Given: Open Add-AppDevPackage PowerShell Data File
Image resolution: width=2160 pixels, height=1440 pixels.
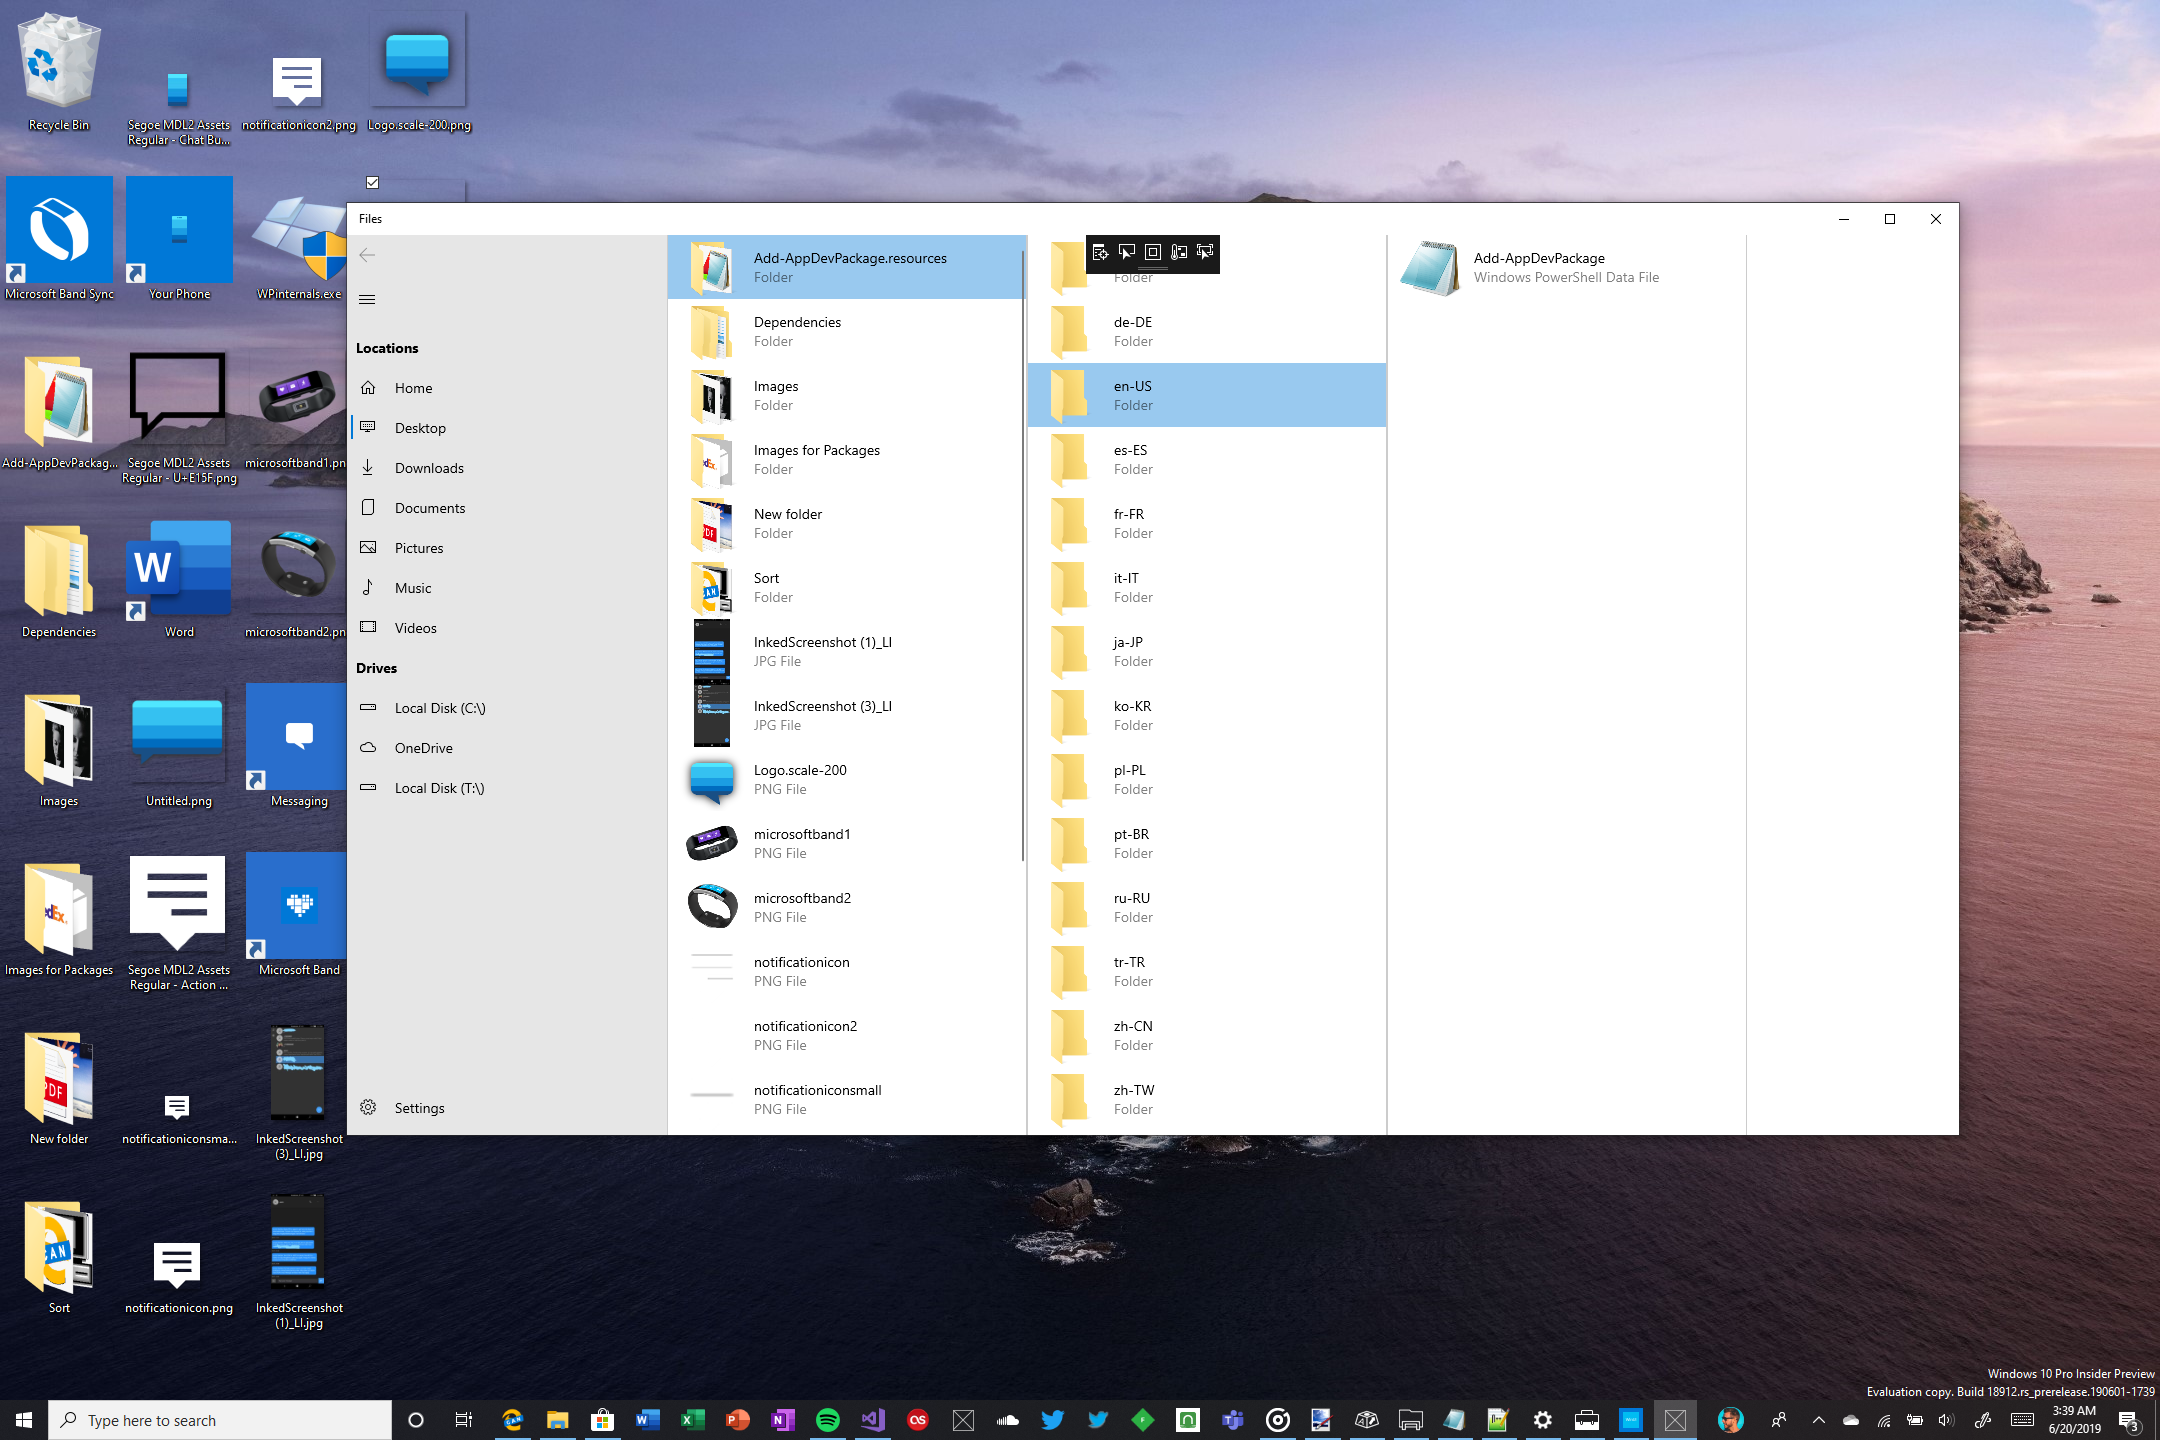Looking at the screenshot, I should (1567, 267).
